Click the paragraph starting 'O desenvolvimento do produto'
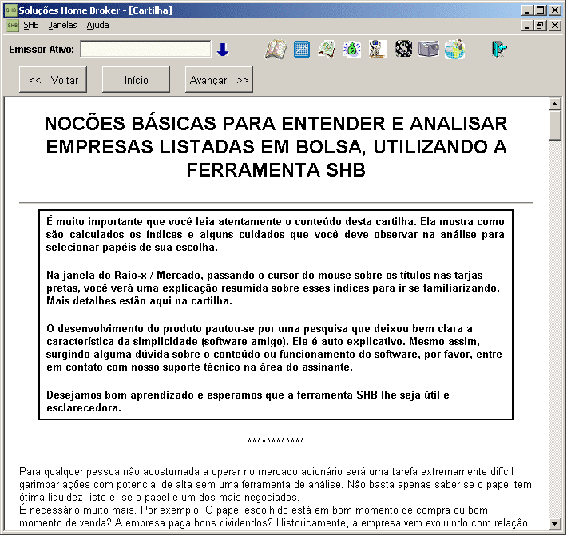566x535 pixels. 274,348
